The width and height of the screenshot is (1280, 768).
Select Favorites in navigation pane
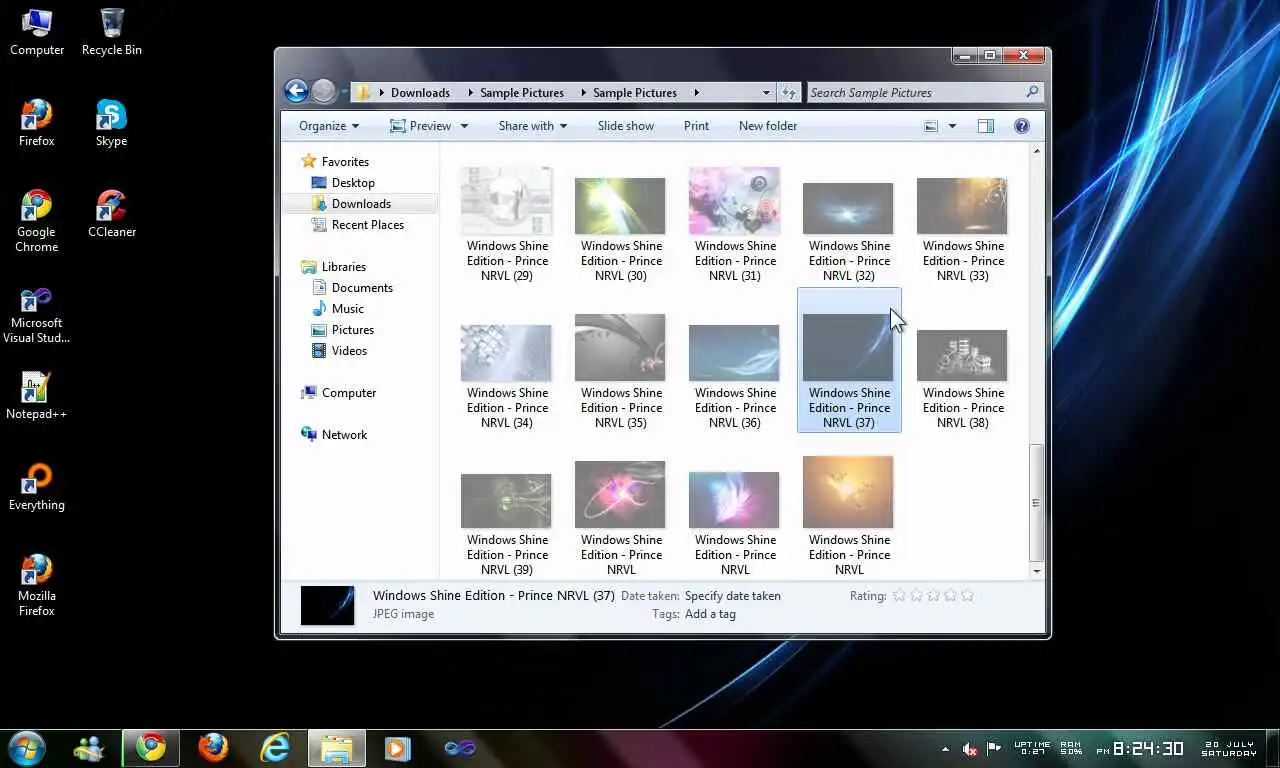click(345, 161)
